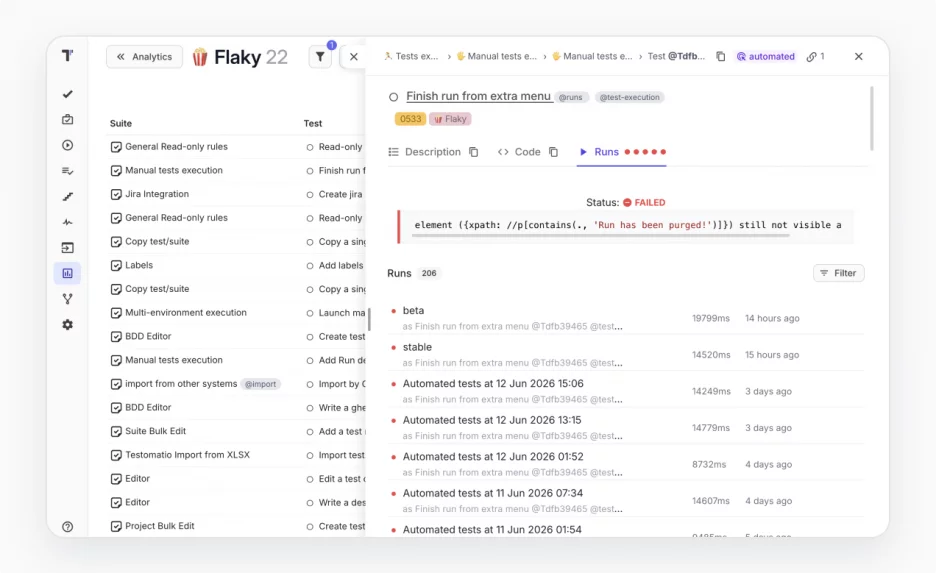
Task: Click the popcorn Flaky icon in header
Action: point(200,57)
